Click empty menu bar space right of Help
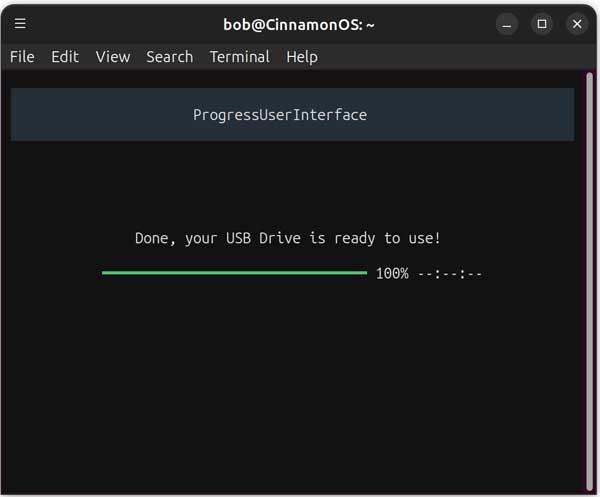 (450, 57)
